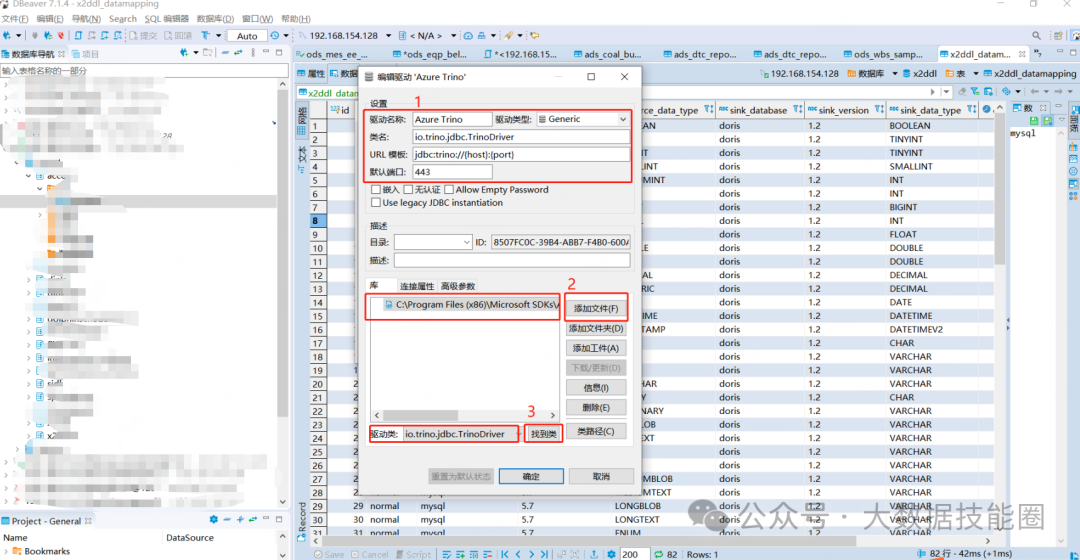1080x560 pixels.
Task: Open the 驱动类 driver class dropdown
Action: (x=520, y=434)
